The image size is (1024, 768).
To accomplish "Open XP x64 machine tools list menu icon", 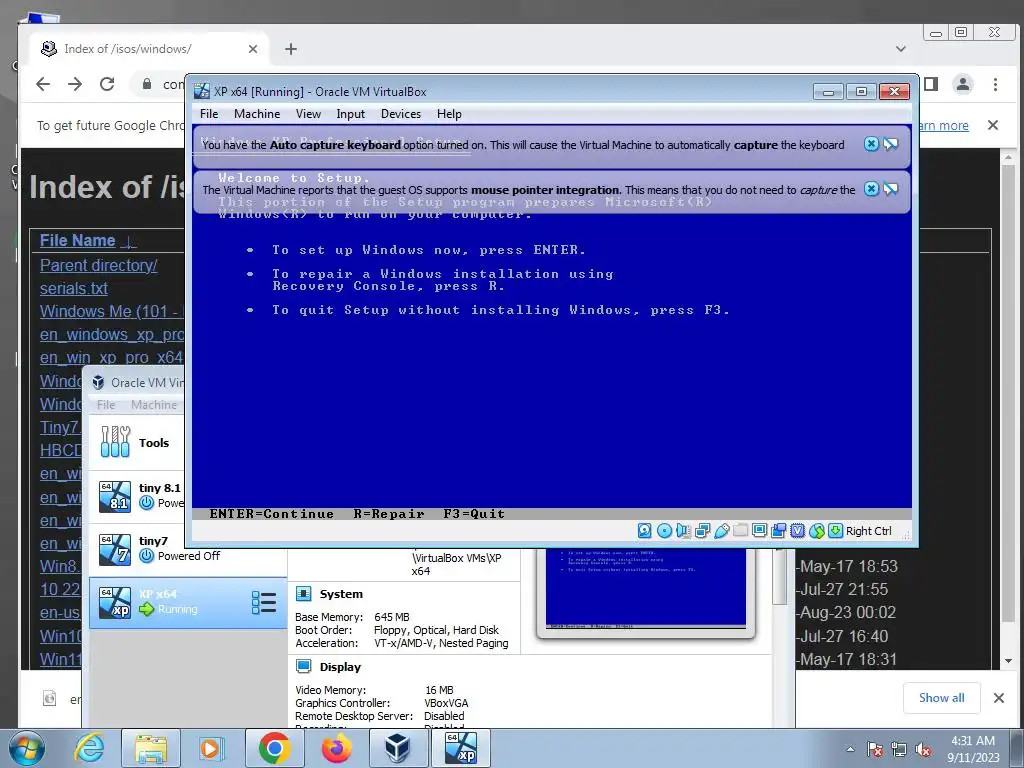I will [264, 602].
